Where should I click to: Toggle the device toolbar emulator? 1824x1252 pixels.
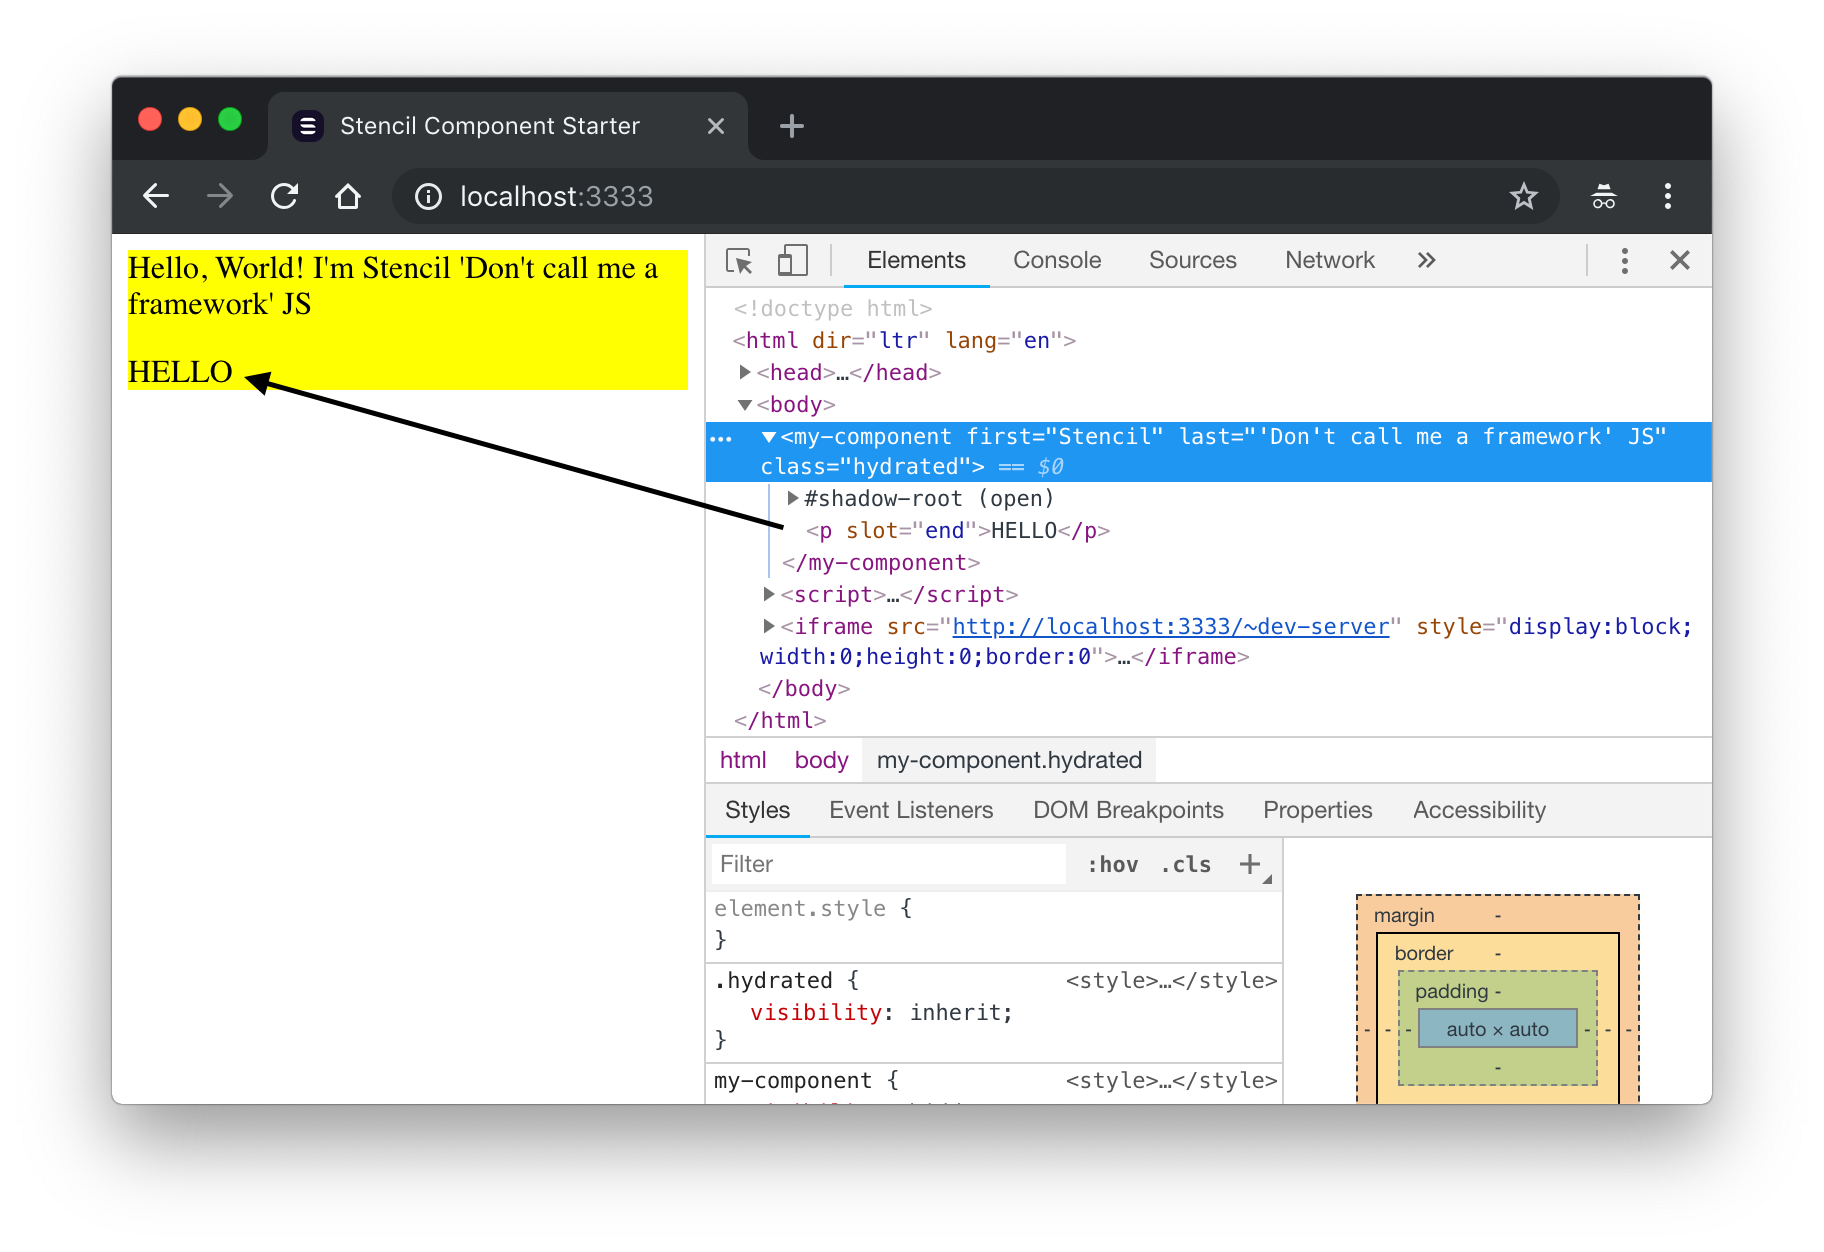pos(791,260)
